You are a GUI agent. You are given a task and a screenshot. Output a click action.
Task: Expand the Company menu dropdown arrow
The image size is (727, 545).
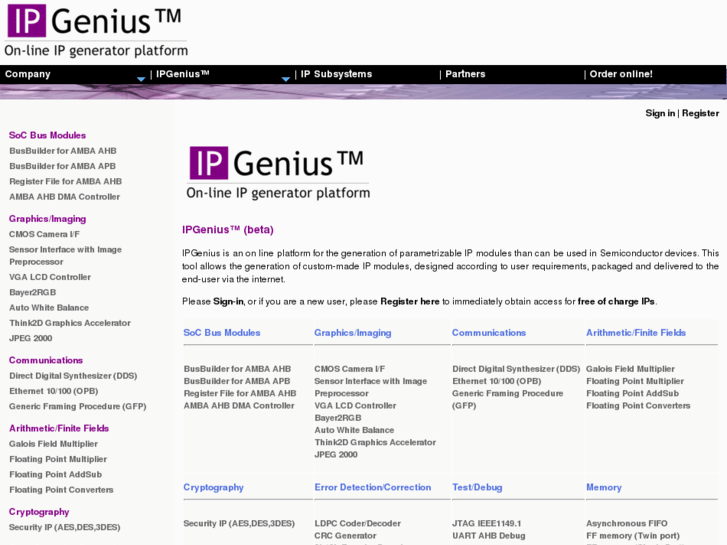[141, 79]
